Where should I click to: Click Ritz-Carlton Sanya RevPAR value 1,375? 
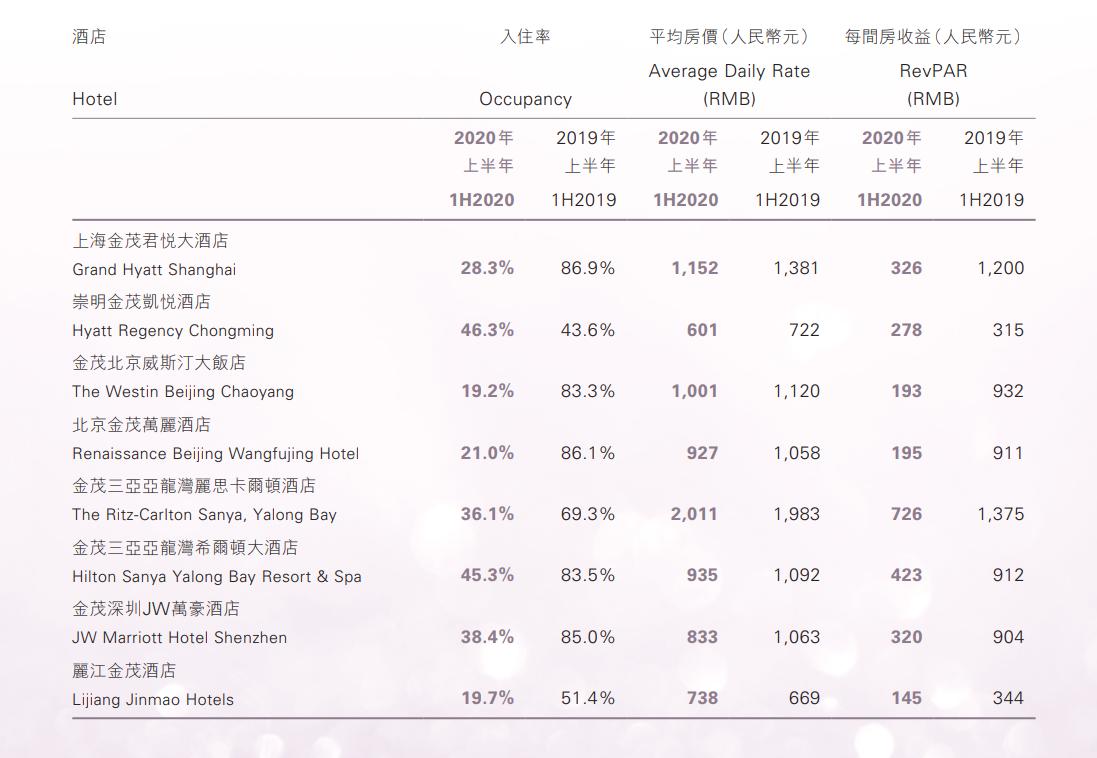pyautogui.click(x=1000, y=514)
